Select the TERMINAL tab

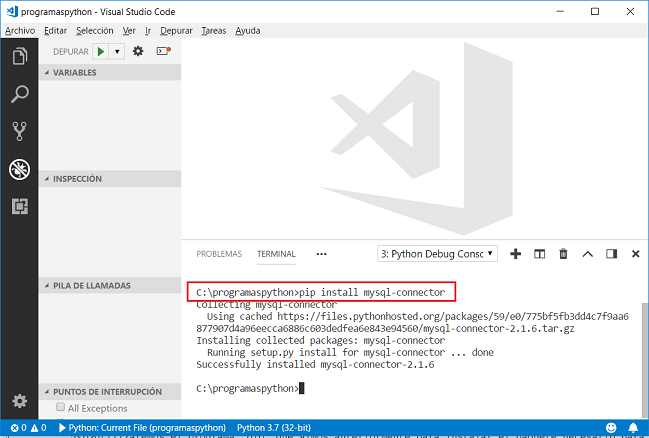[276, 254]
